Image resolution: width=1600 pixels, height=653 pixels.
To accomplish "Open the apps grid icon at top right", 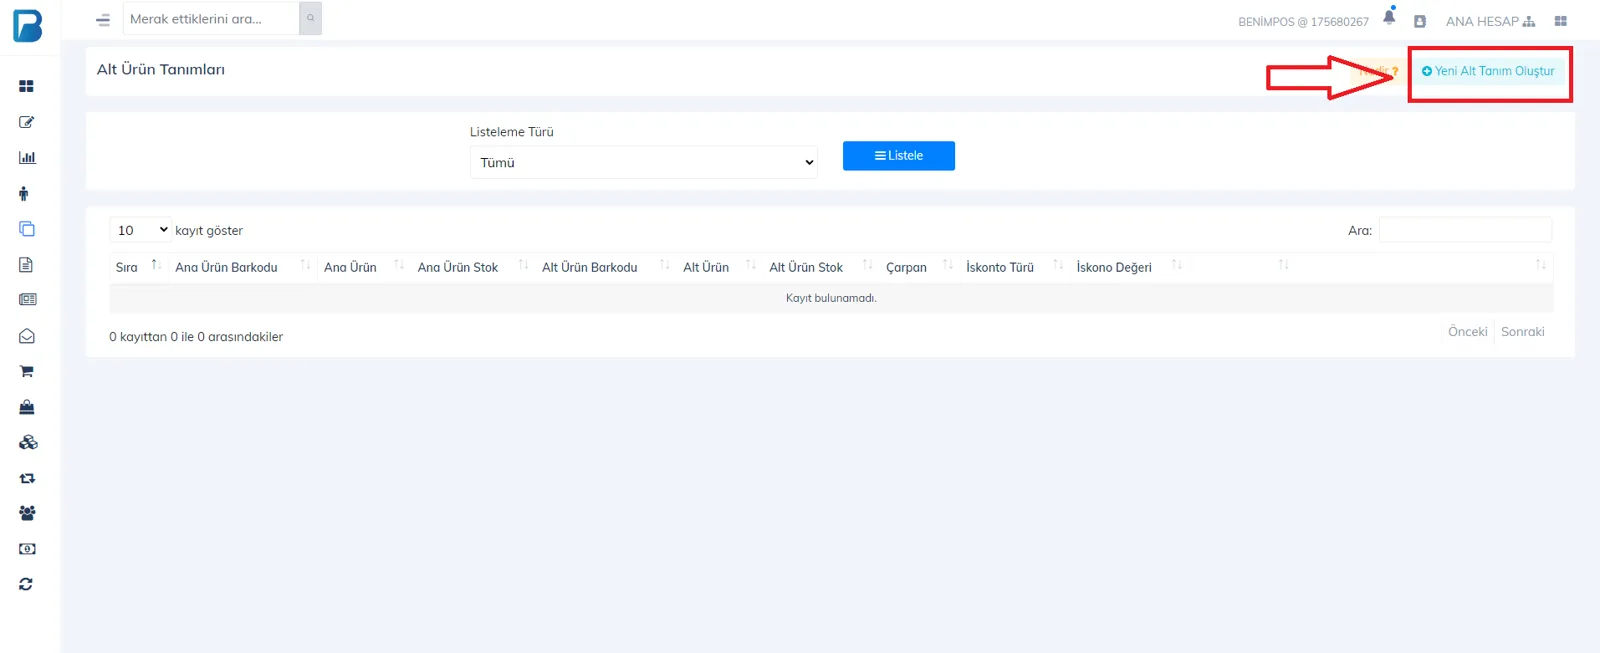I will (x=1560, y=21).
